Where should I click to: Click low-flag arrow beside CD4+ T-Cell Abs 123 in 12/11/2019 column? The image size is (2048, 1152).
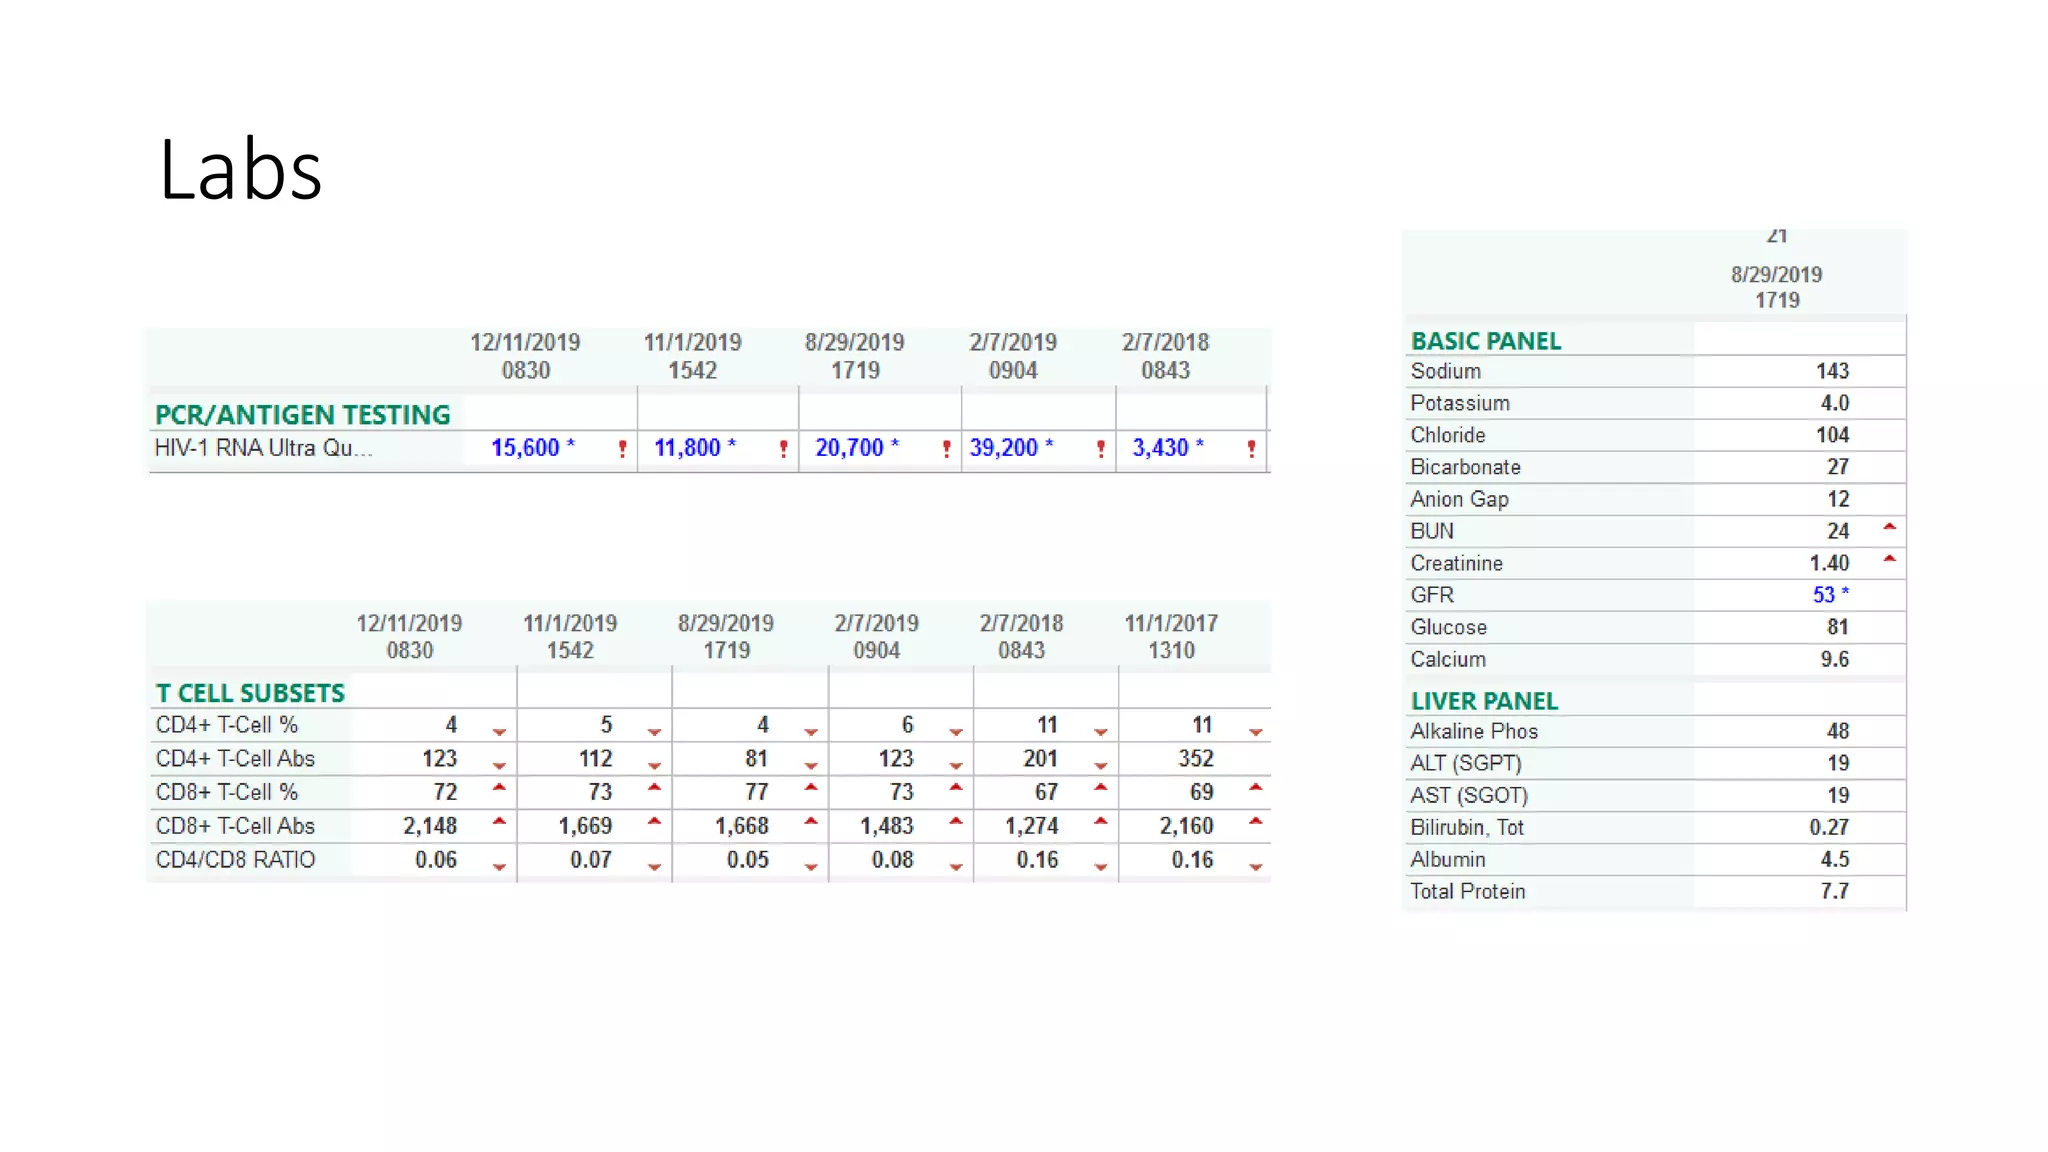[x=499, y=765]
